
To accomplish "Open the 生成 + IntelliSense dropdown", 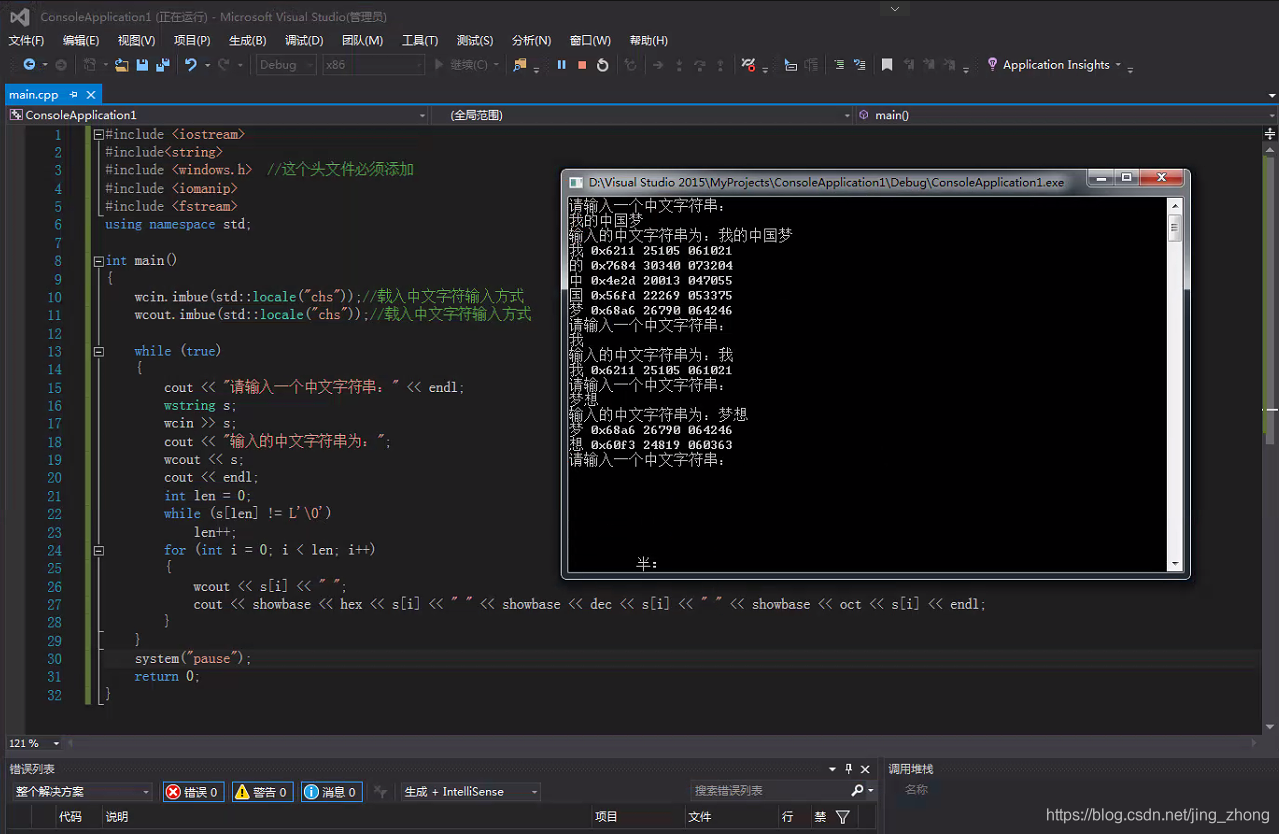I will (470, 792).
